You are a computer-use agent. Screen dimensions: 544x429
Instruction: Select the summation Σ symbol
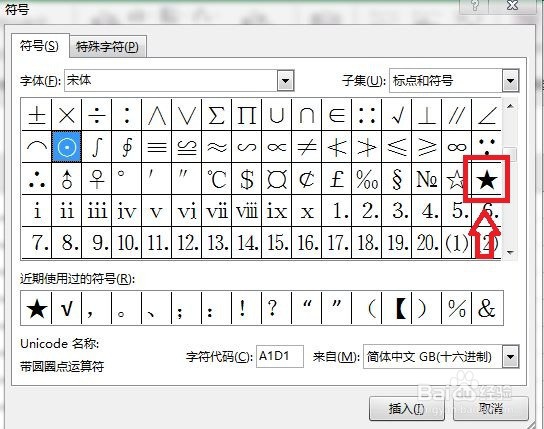[216, 115]
